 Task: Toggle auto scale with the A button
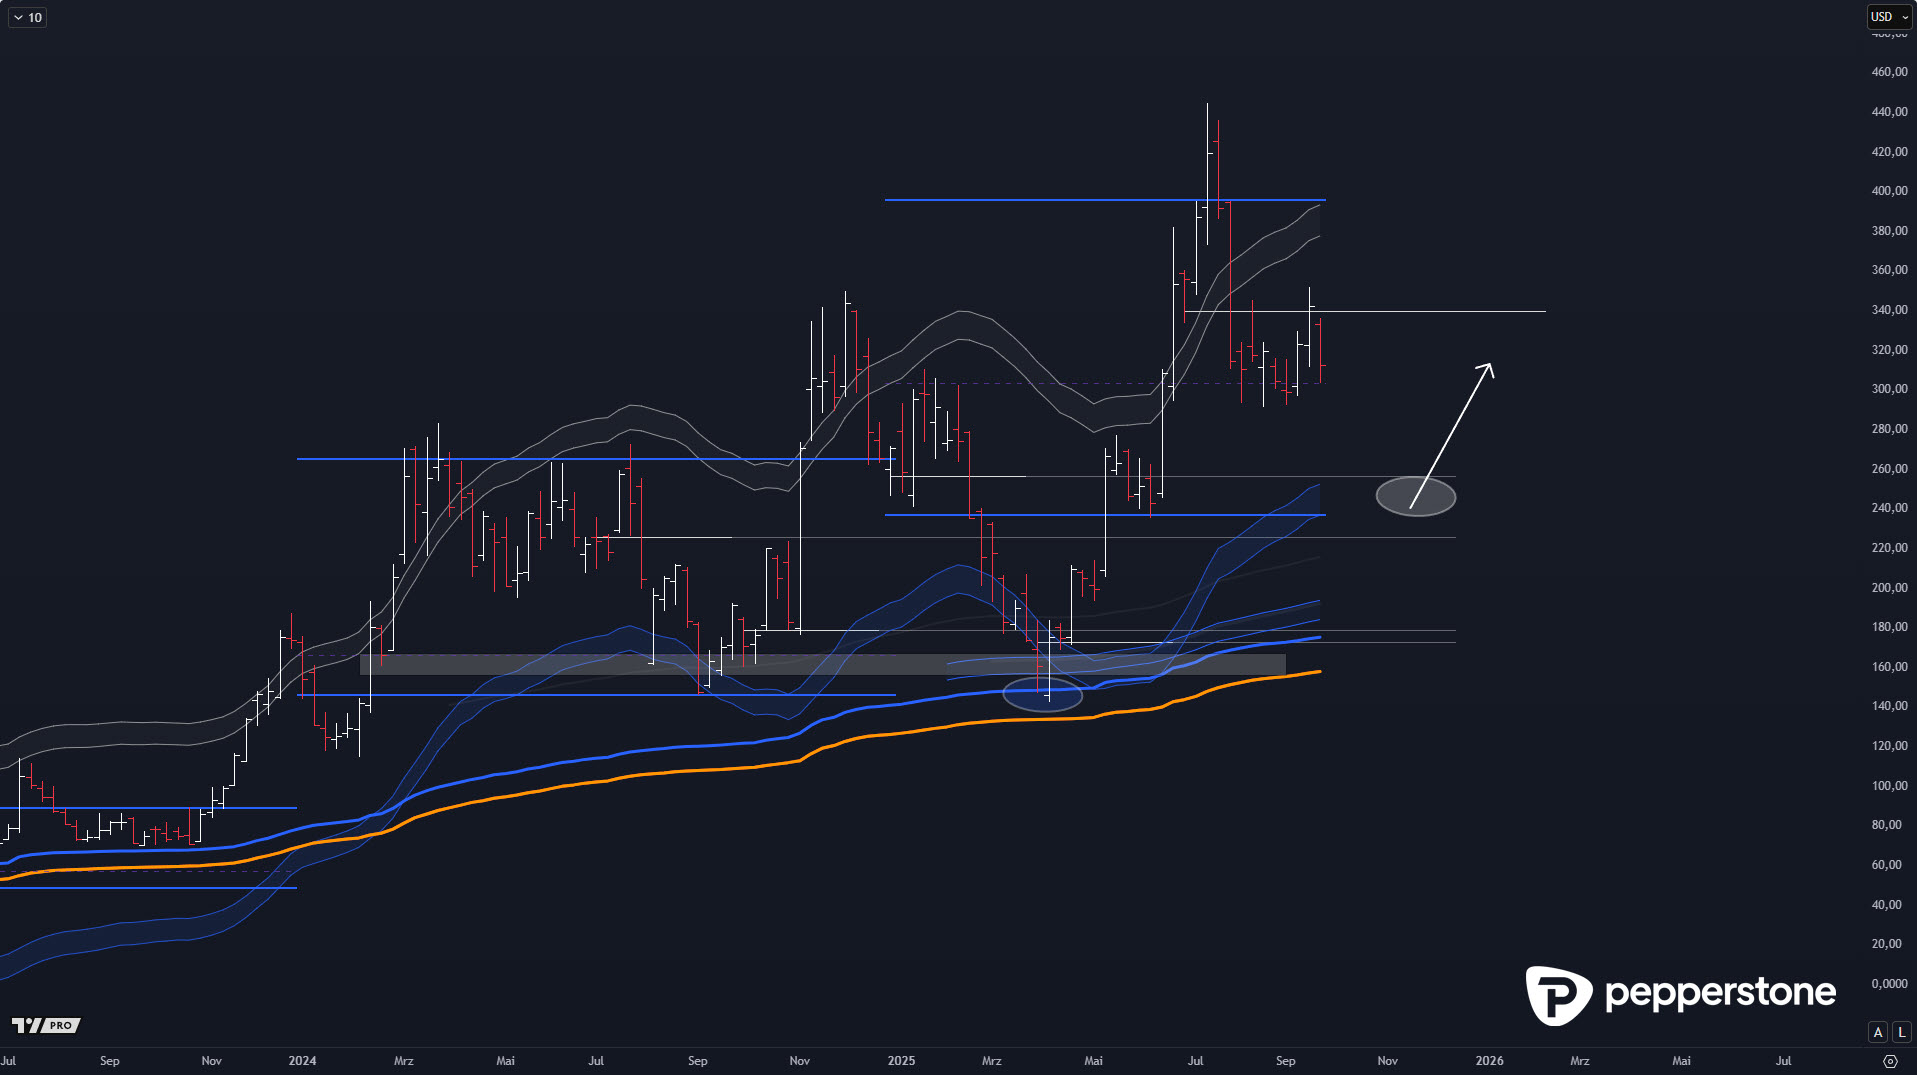[1878, 1032]
